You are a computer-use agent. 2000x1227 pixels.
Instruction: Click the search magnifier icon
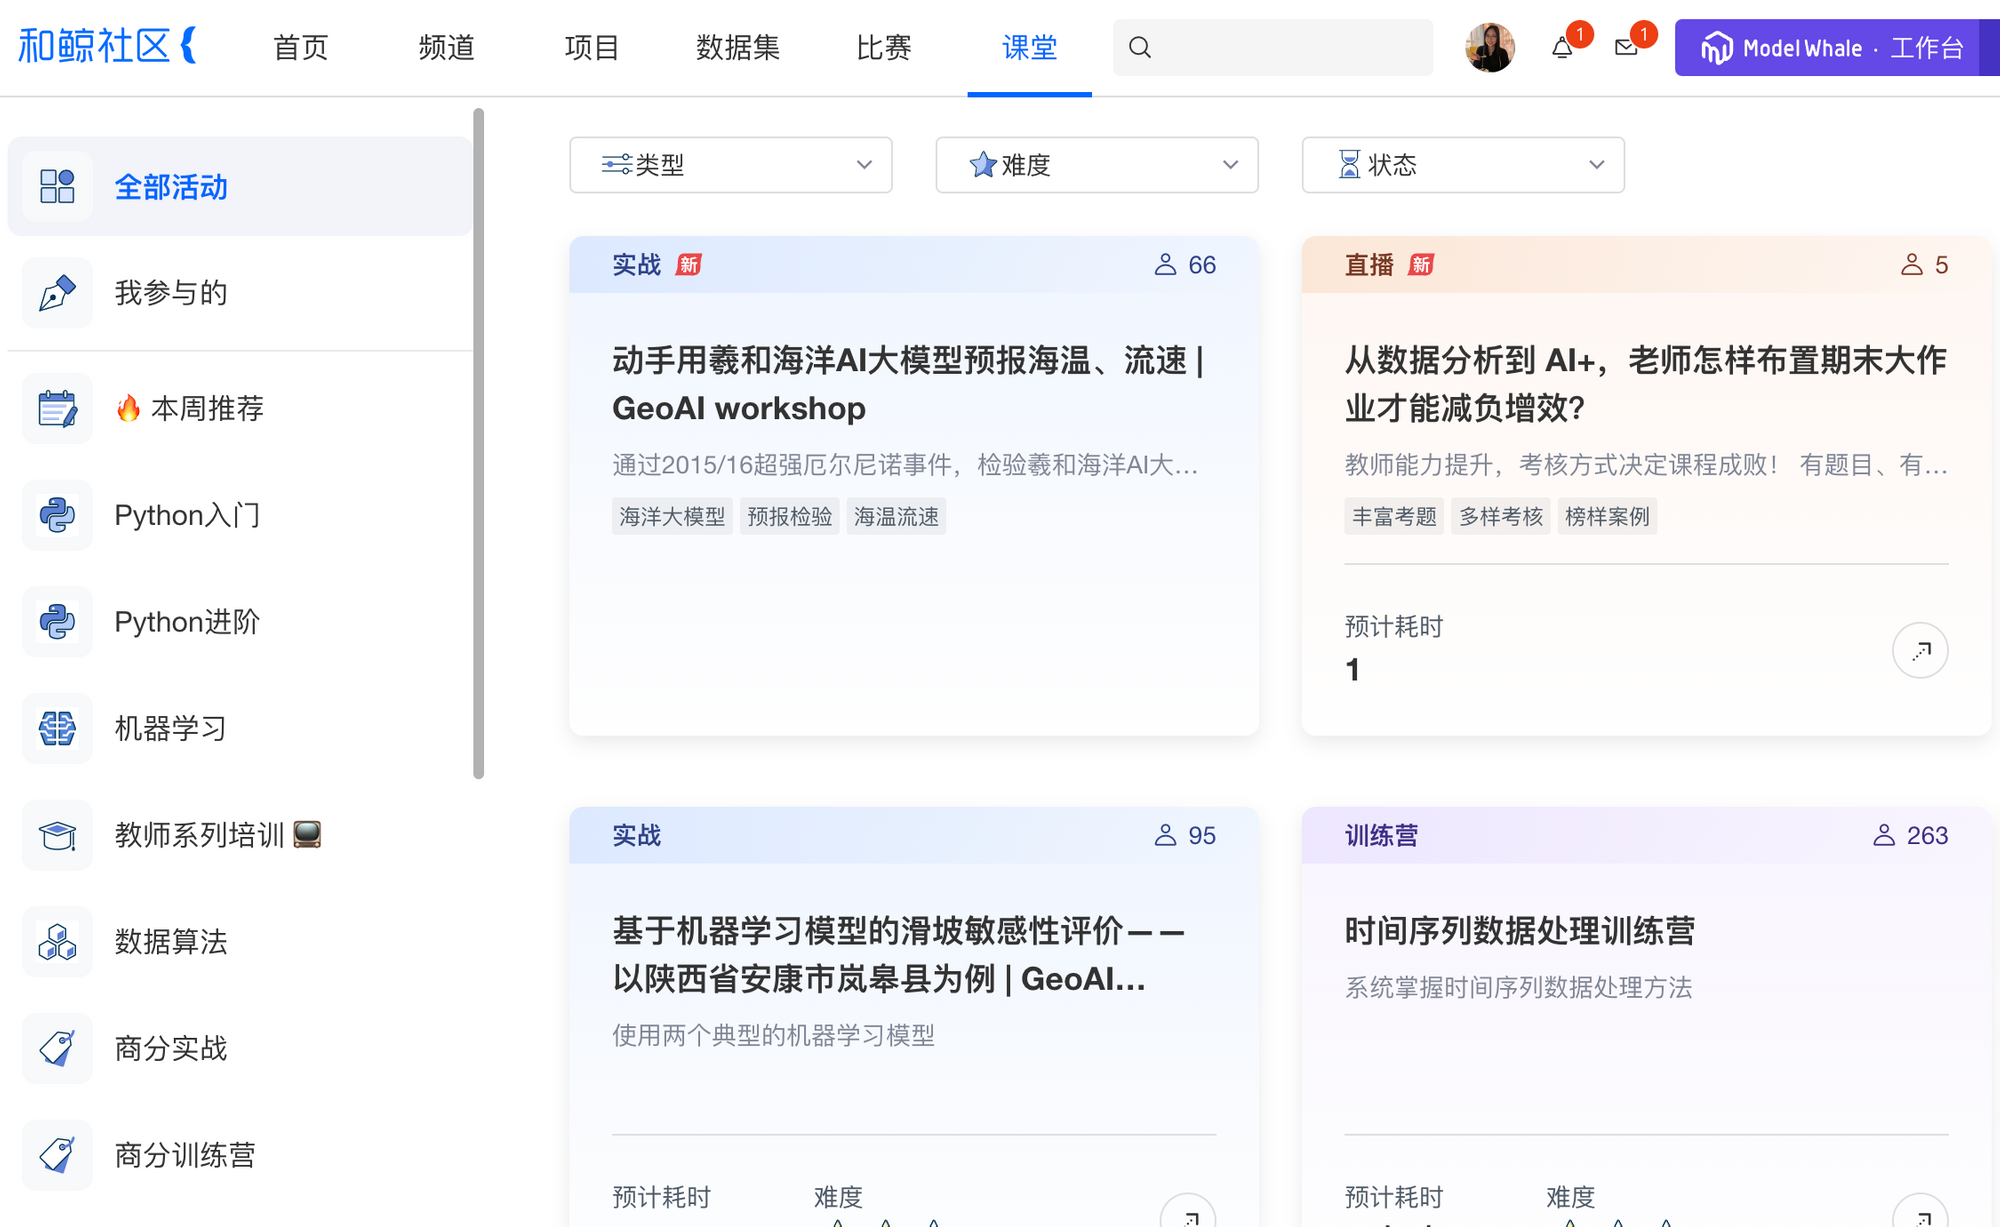click(x=1140, y=48)
